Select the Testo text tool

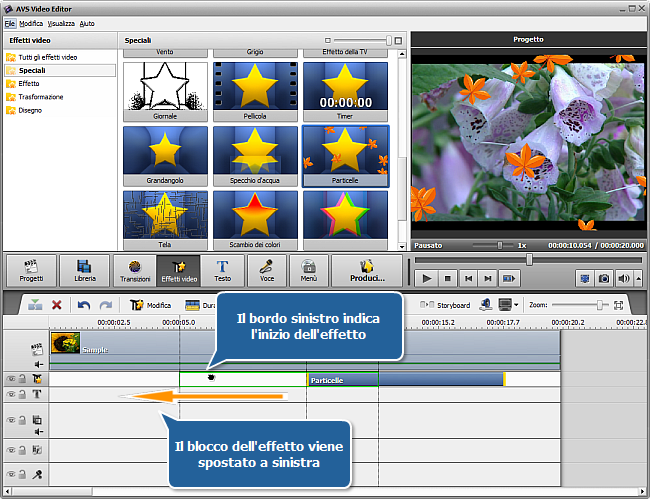click(x=222, y=271)
